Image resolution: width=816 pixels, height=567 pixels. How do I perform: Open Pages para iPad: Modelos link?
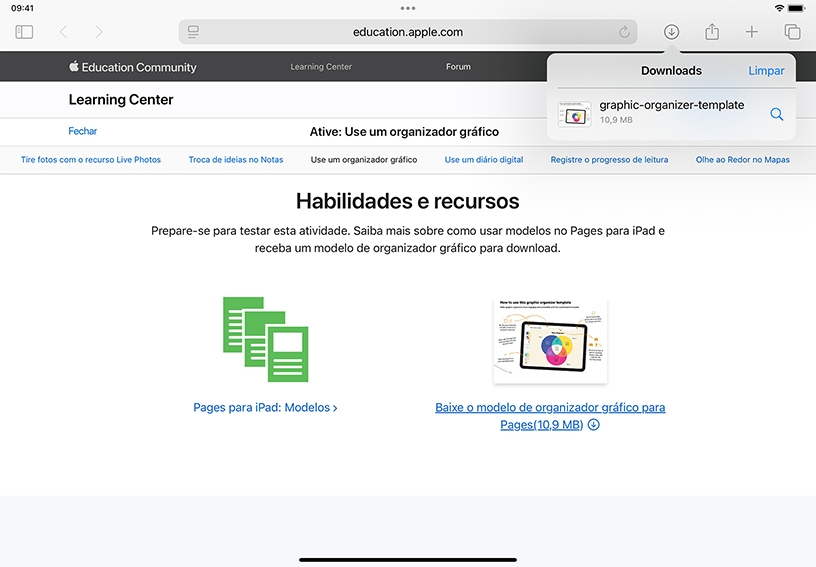coord(265,407)
